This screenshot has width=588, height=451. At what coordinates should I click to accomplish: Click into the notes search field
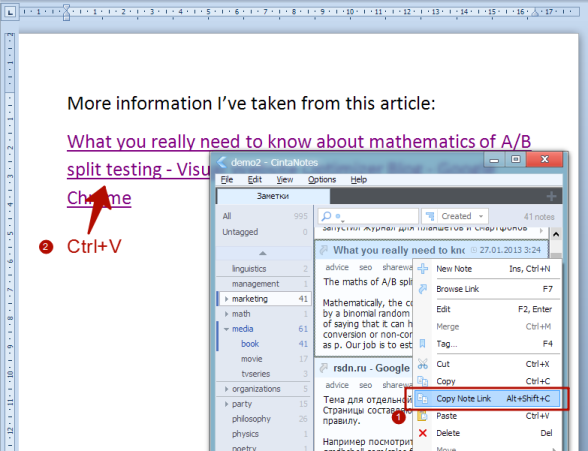(368, 216)
